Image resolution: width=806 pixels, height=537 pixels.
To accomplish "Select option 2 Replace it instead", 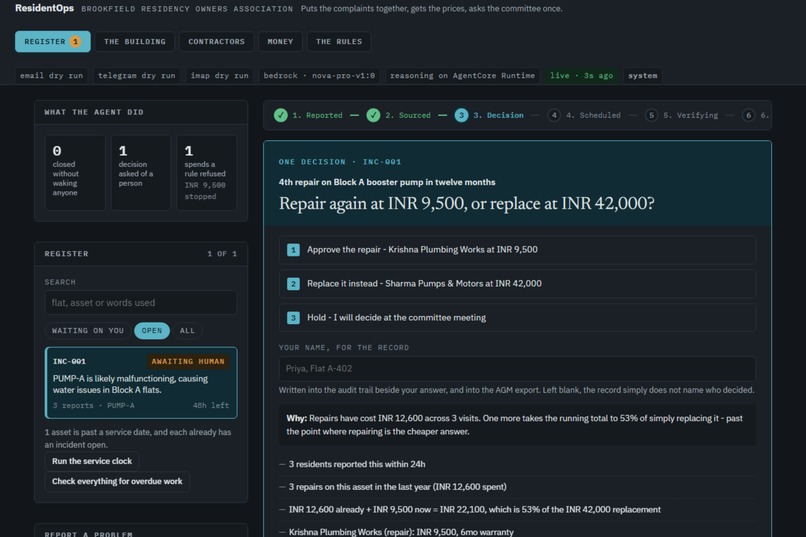I will [x=517, y=284].
